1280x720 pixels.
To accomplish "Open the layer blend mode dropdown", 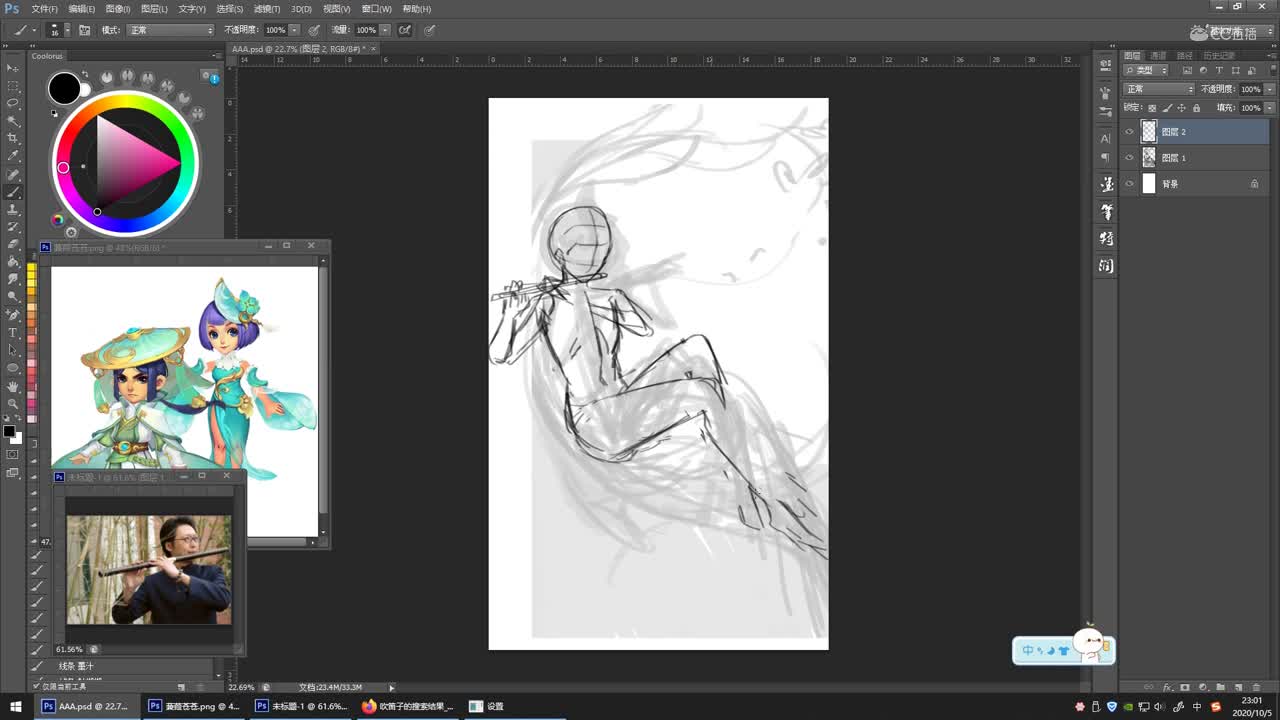I will tap(1158, 89).
